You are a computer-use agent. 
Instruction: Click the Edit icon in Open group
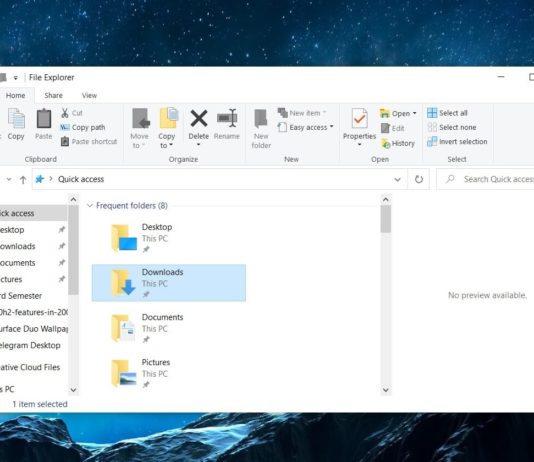tap(385, 128)
